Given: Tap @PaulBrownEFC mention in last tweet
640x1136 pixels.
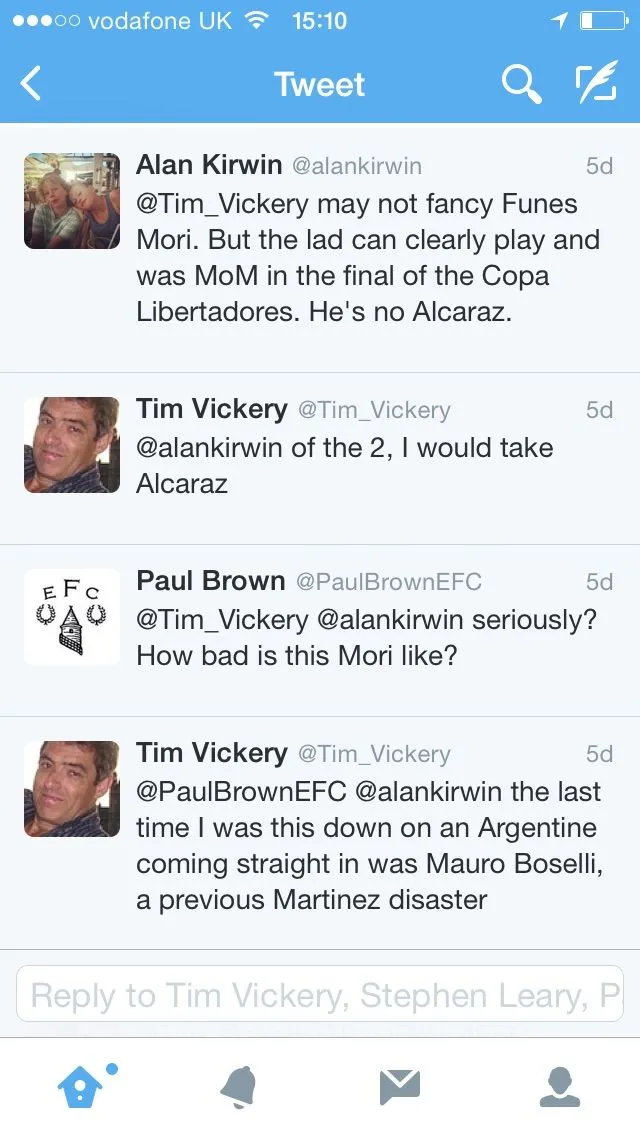Looking at the screenshot, I should point(241,792).
